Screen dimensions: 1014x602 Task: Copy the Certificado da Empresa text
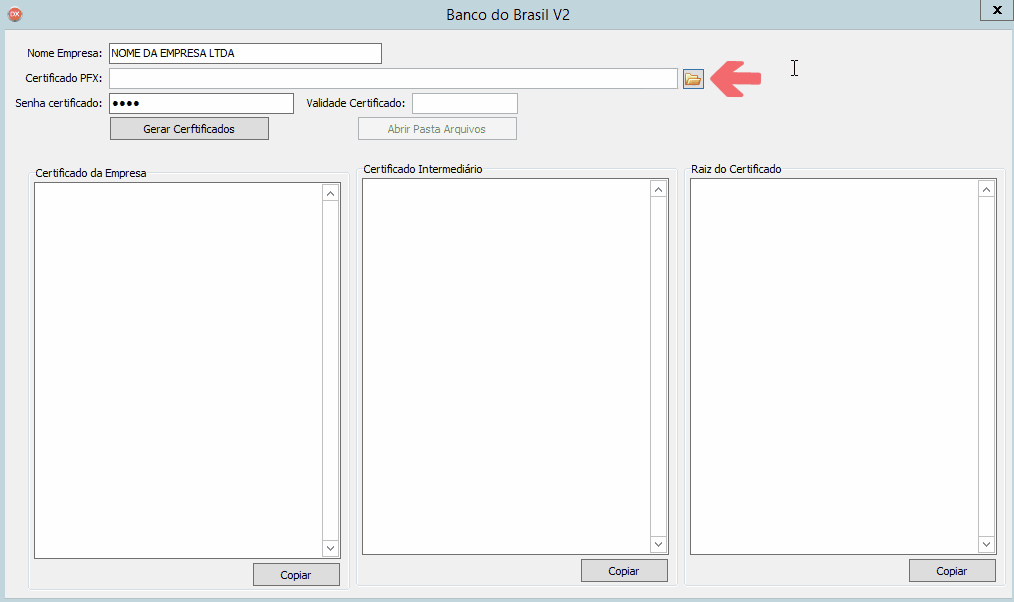tap(296, 575)
